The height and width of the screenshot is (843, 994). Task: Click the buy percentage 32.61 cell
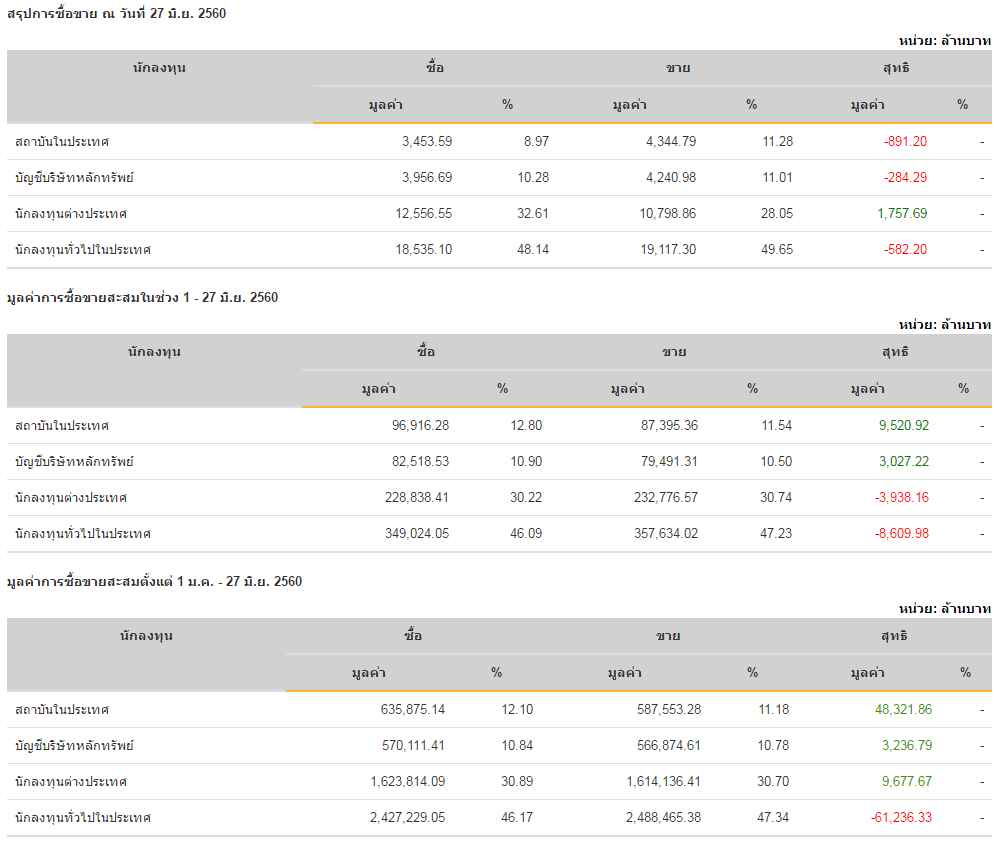pyautogui.click(x=533, y=214)
